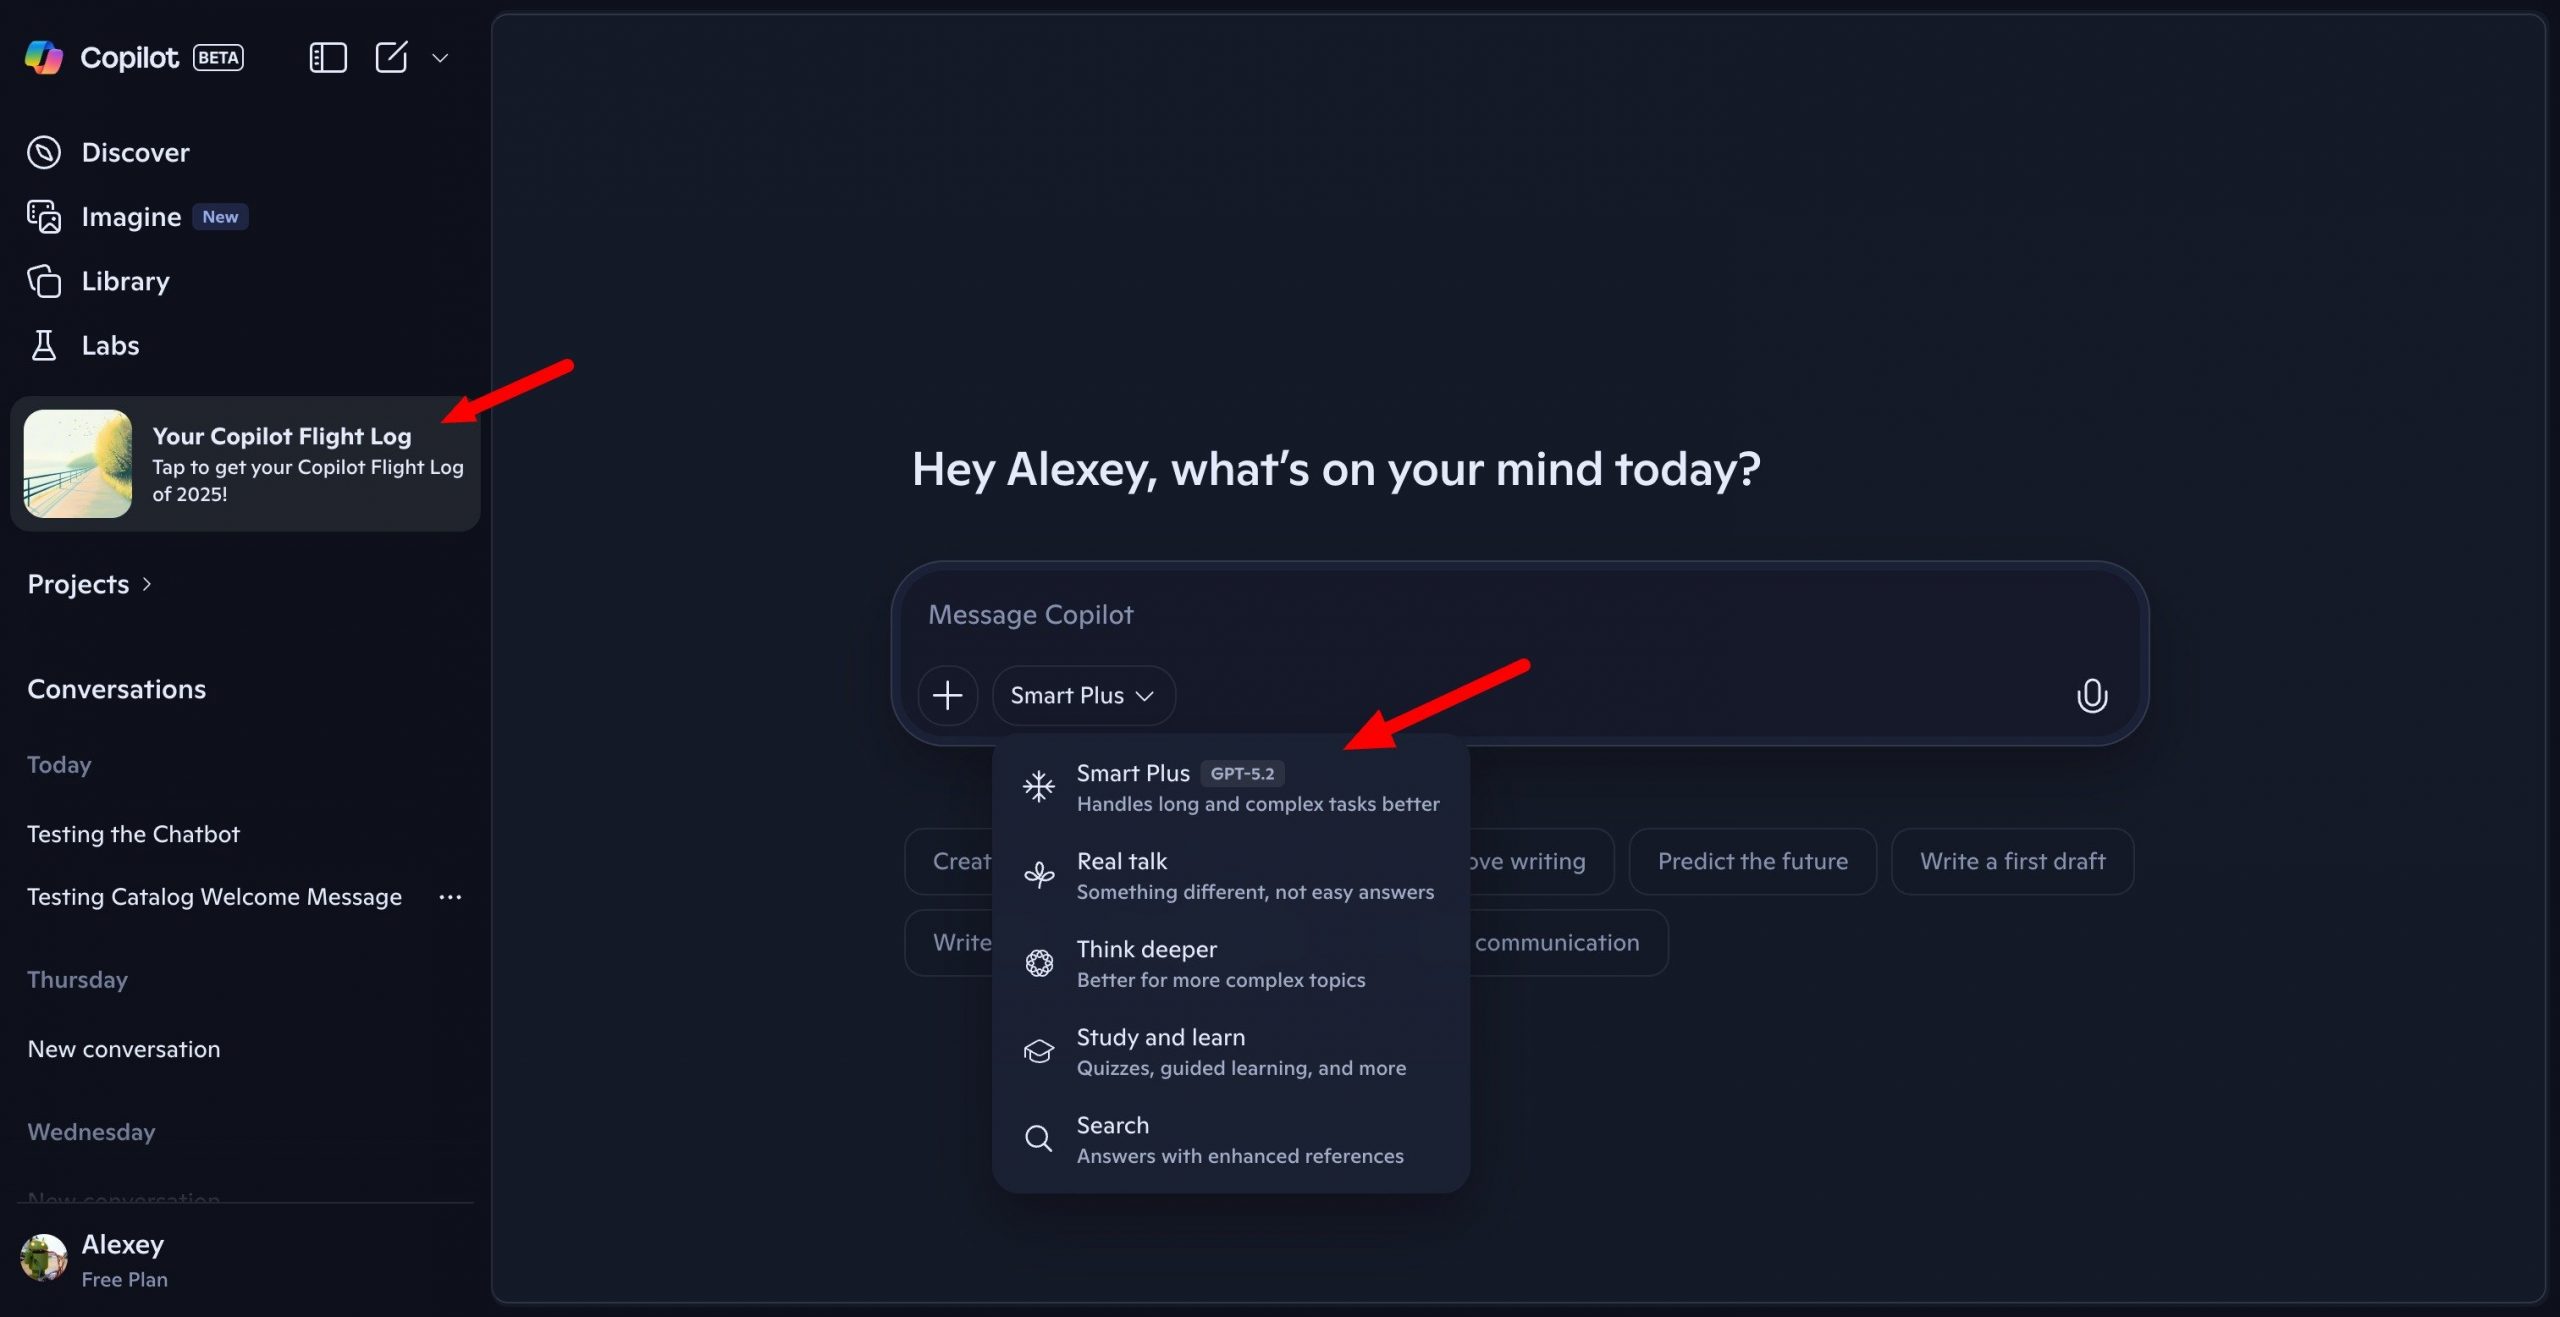Viewport: 2560px width, 1317px height.
Task: Expand the Projects section
Action: [89, 584]
